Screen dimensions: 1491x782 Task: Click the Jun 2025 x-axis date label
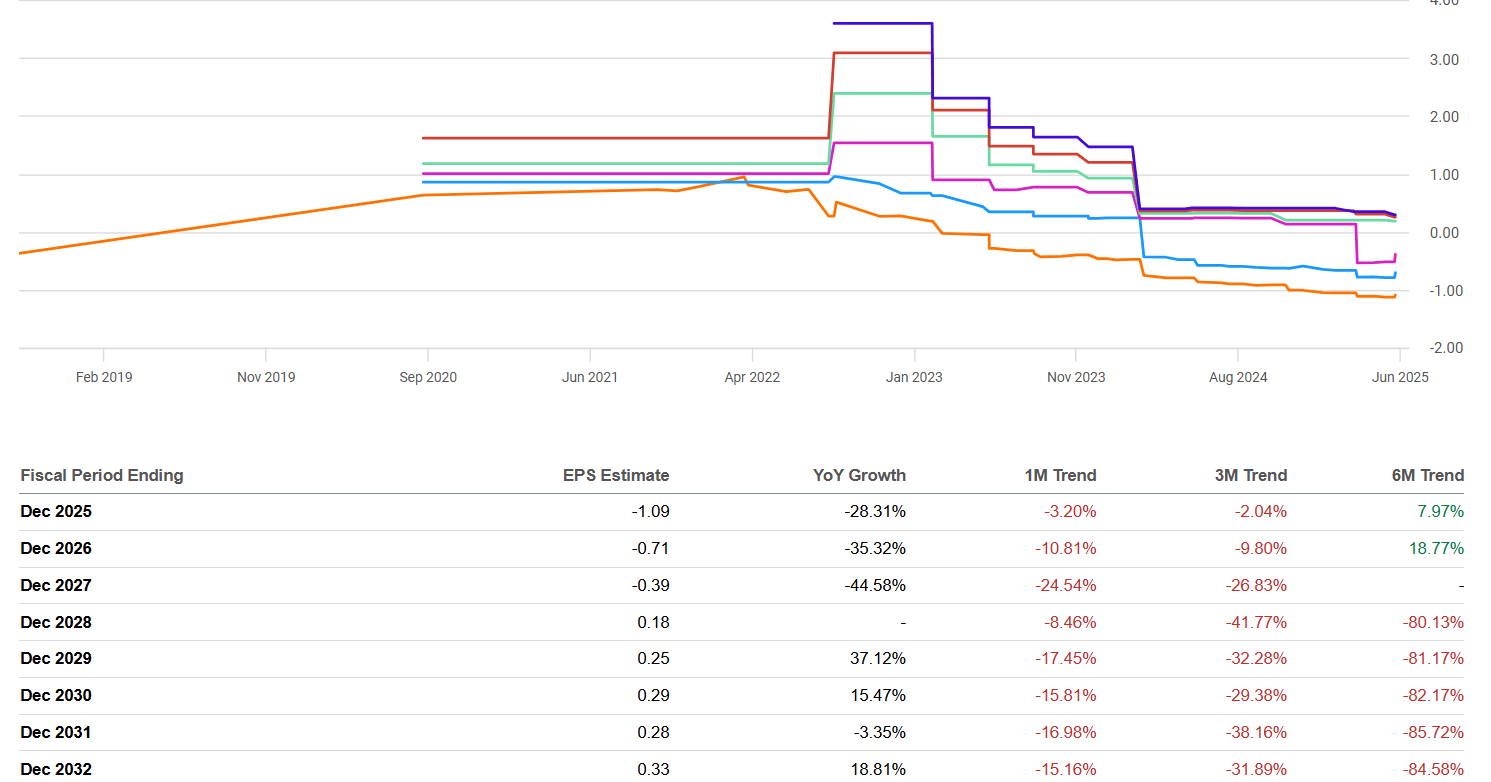(x=1400, y=378)
